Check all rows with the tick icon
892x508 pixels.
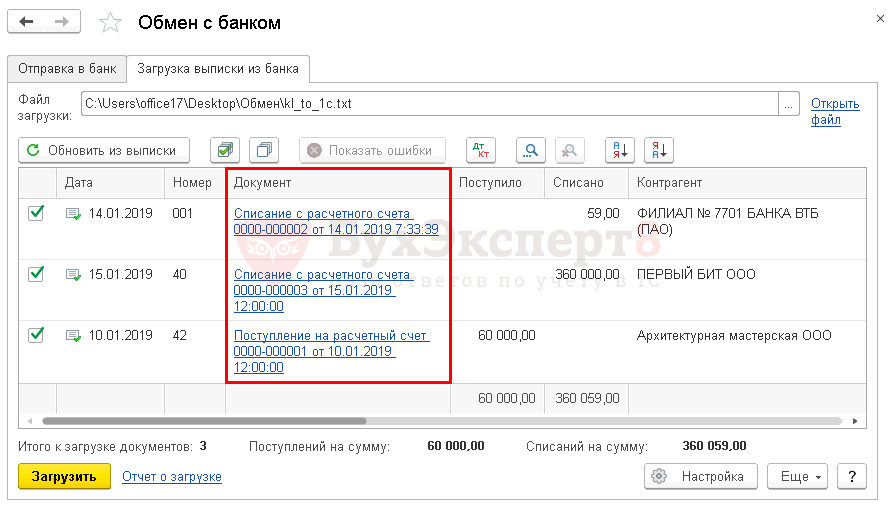[x=225, y=150]
